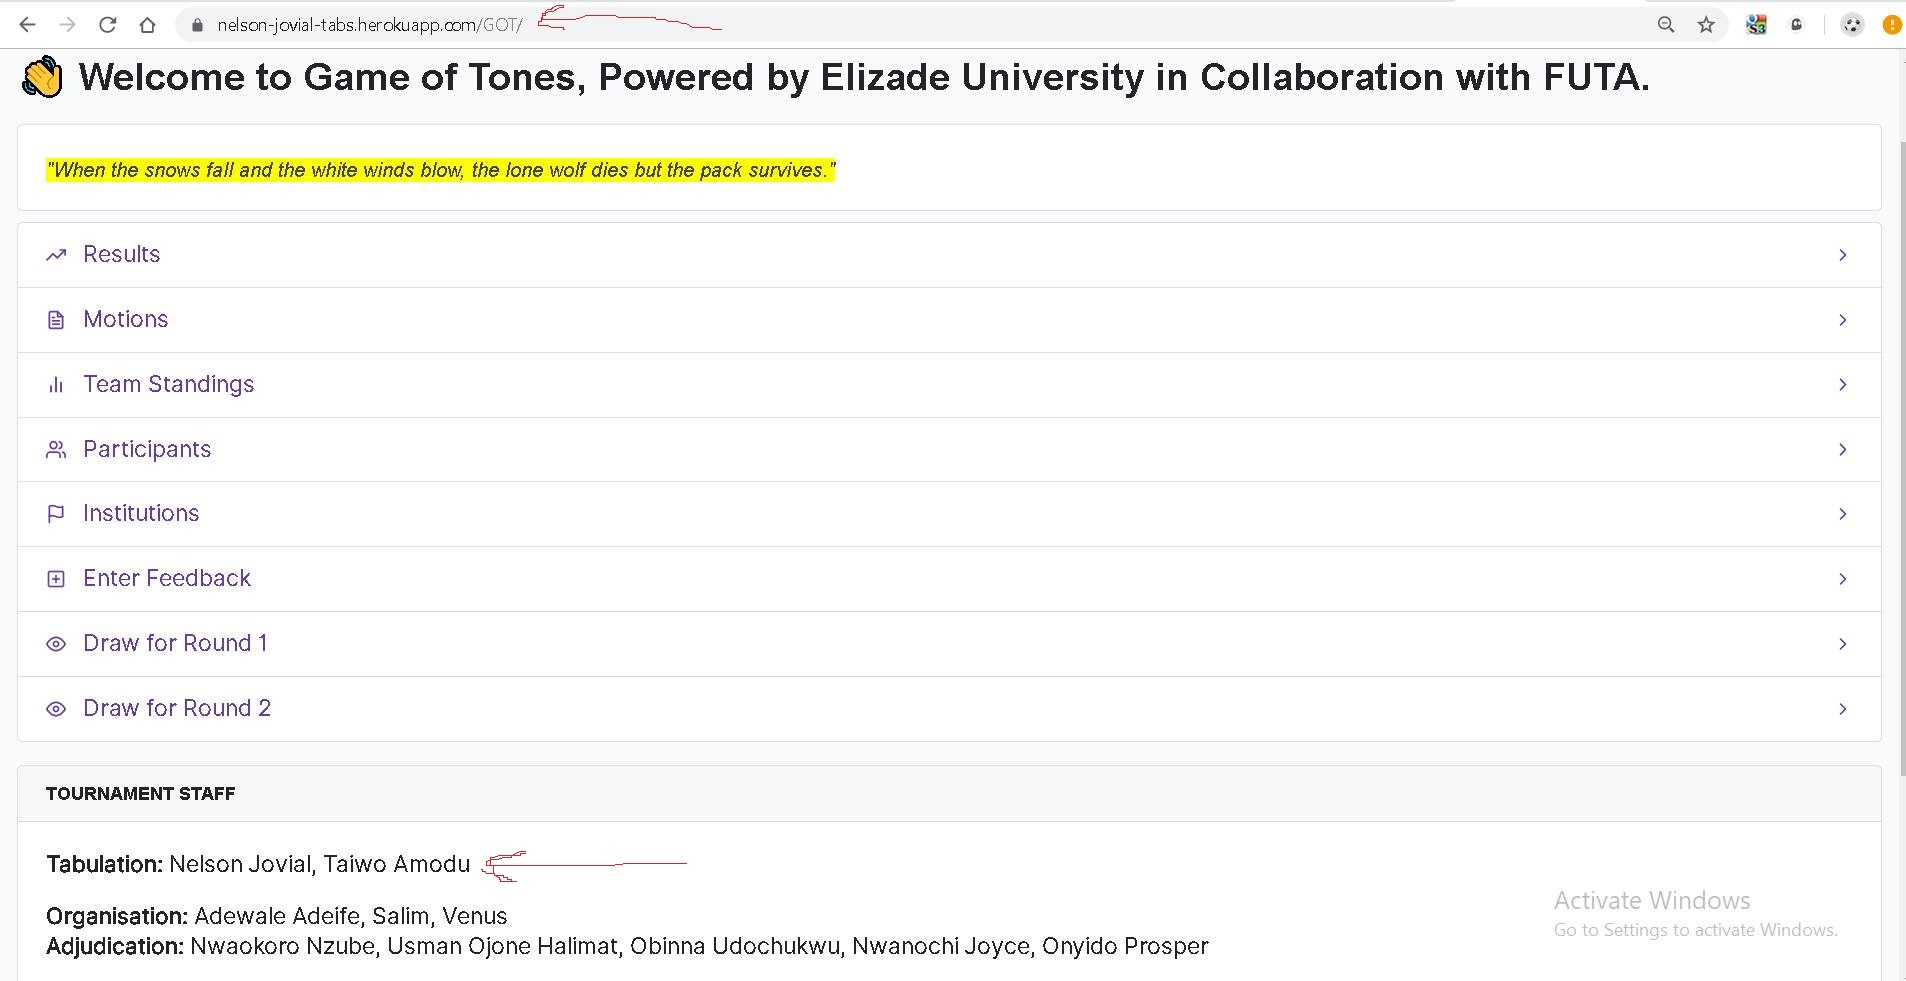Go to browser home icon
This screenshot has height=981, width=1906.
(148, 25)
